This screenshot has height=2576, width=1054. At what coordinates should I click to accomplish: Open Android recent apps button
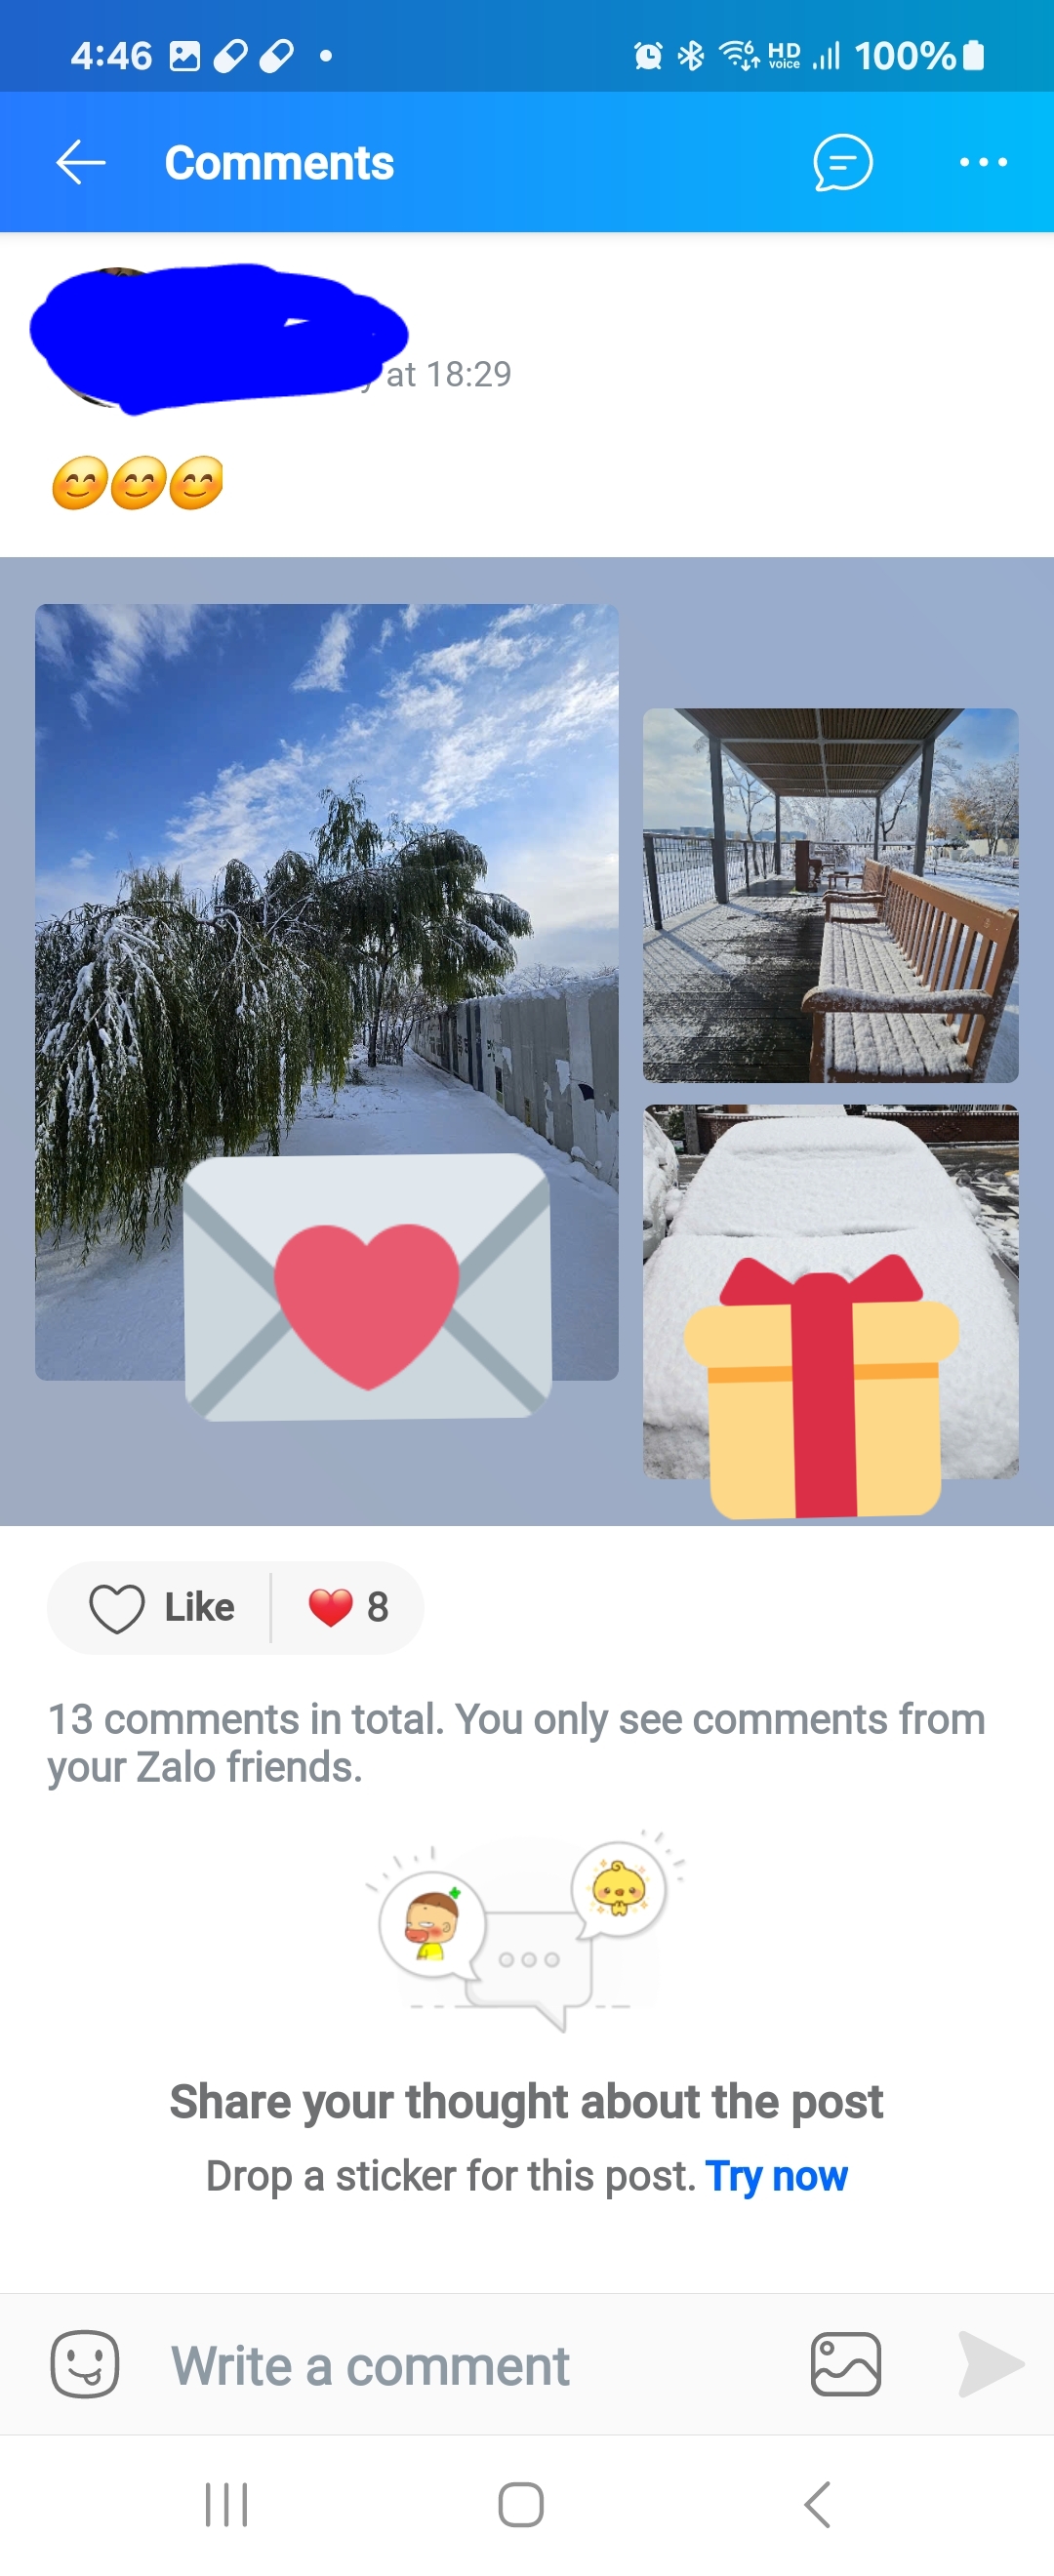point(226,2504)
